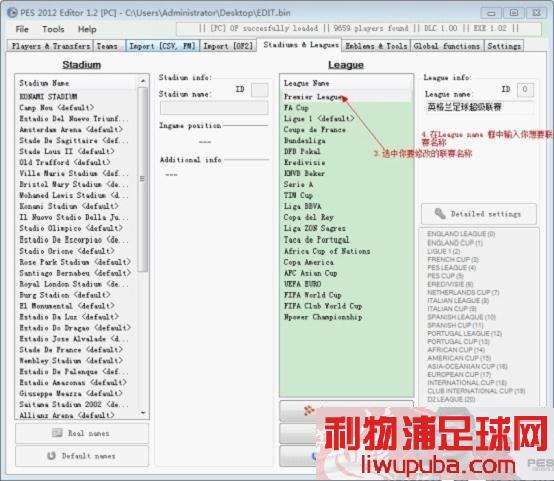Select Premier League in league list
Viewport: 554px width, 481px height.
[x=346, y=96]
